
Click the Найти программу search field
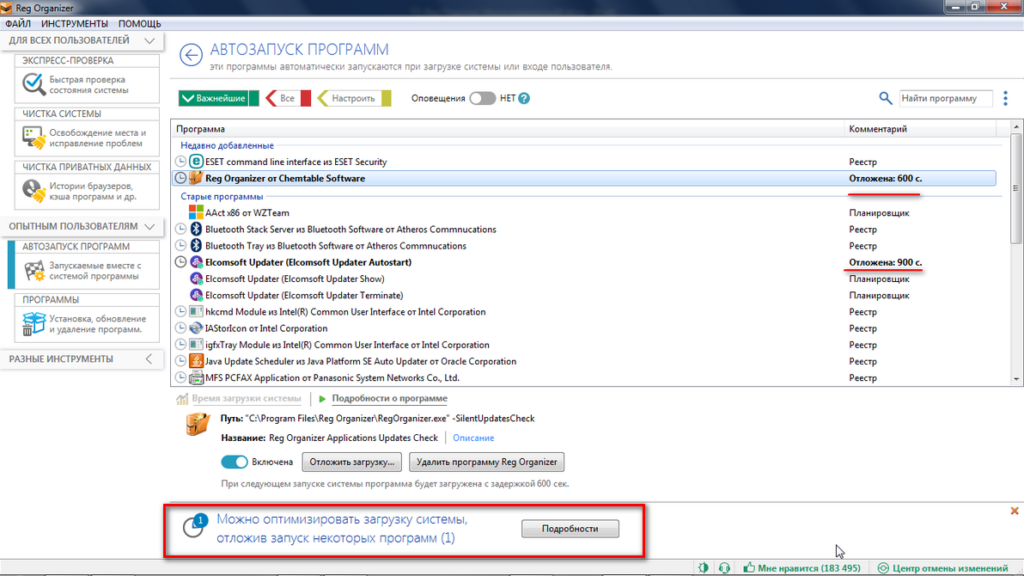[944, 98]
